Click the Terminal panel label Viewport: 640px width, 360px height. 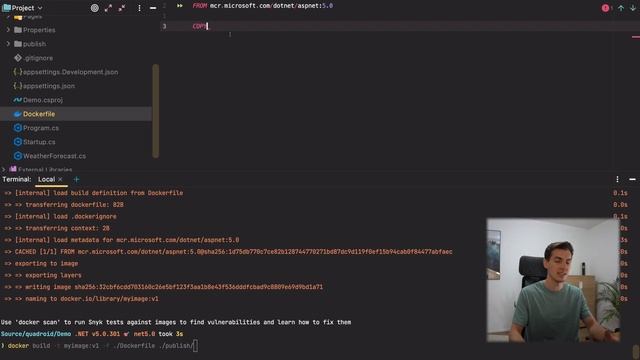17,179
